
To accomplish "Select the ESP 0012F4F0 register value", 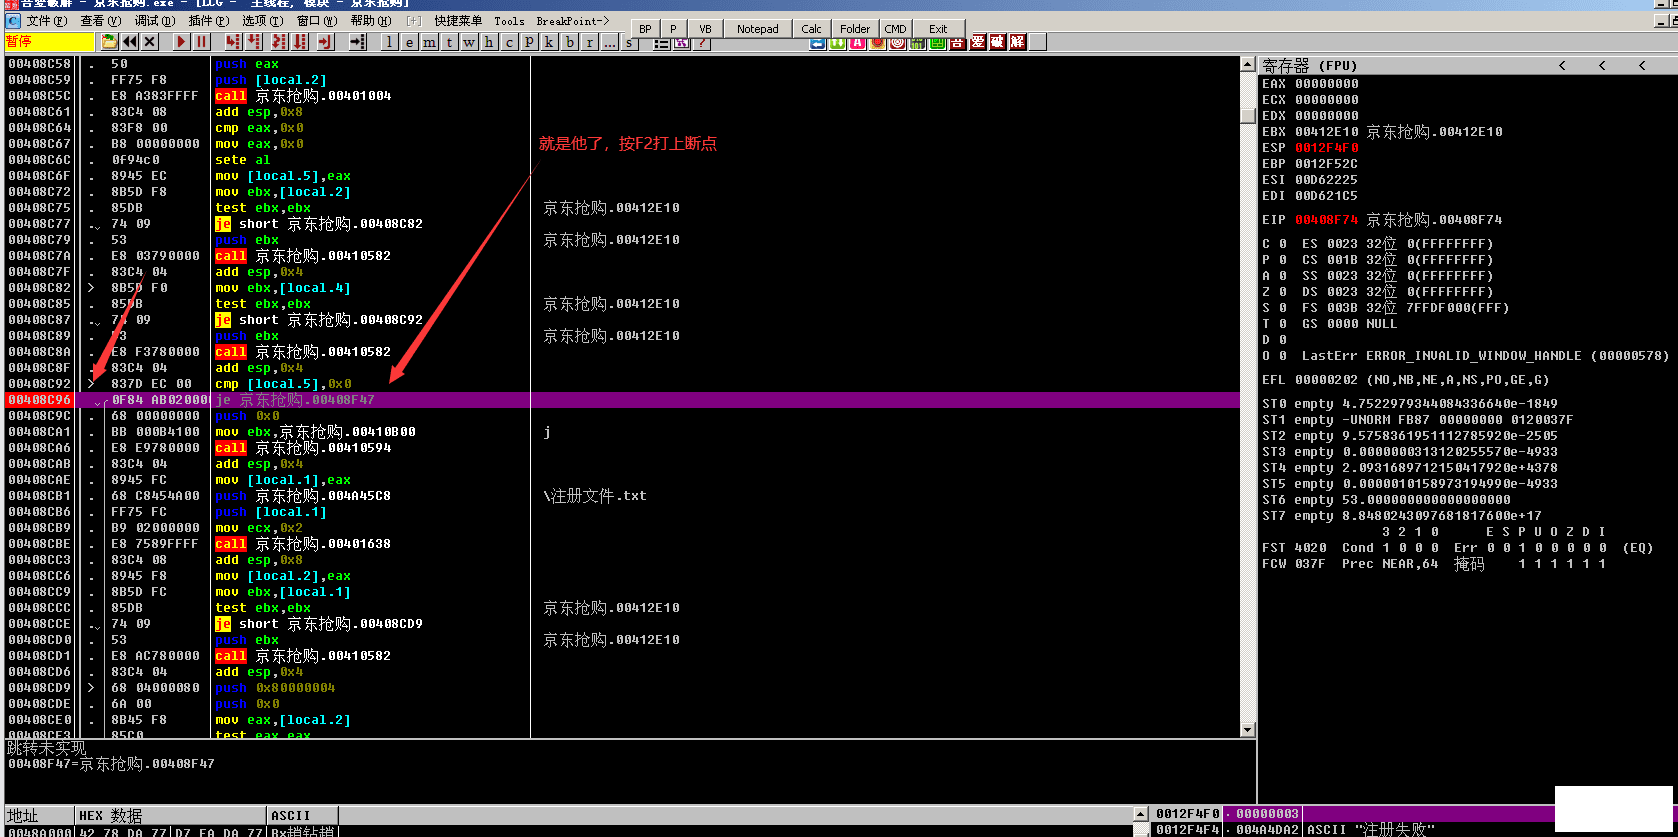I will [x=1327, y=148].
